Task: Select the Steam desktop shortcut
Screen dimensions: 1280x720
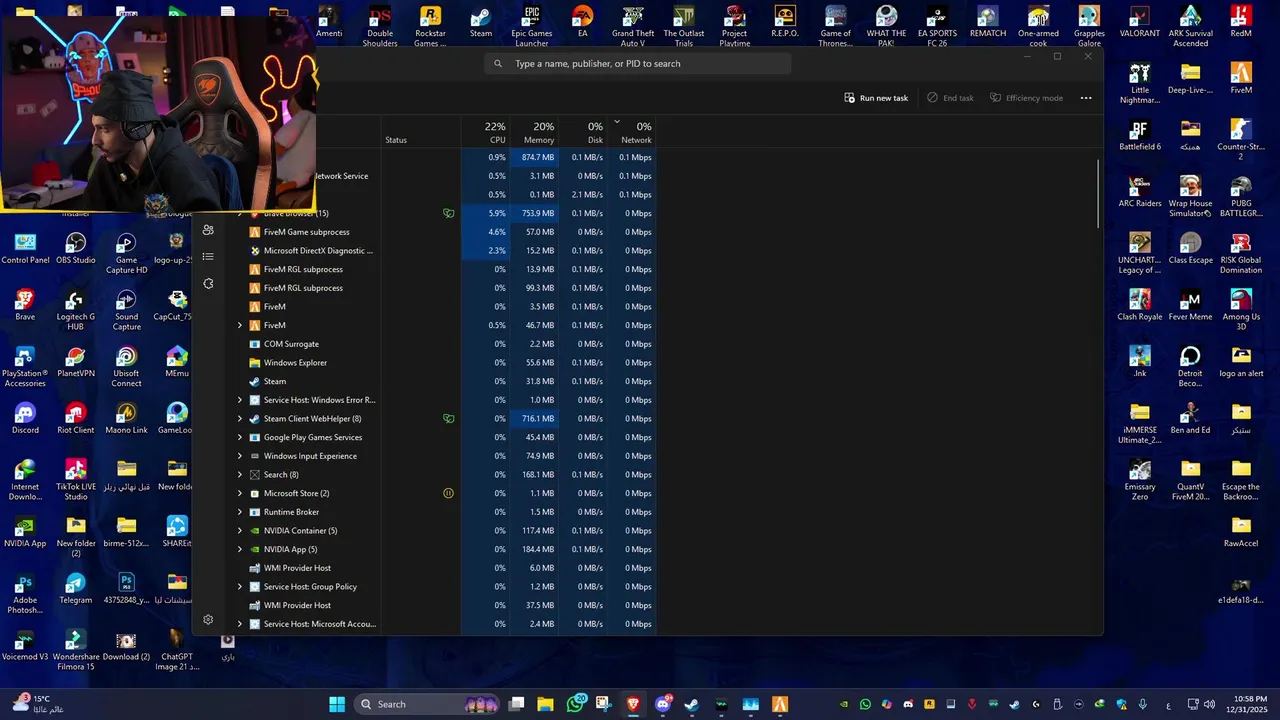Action: [x=481, y=22]
